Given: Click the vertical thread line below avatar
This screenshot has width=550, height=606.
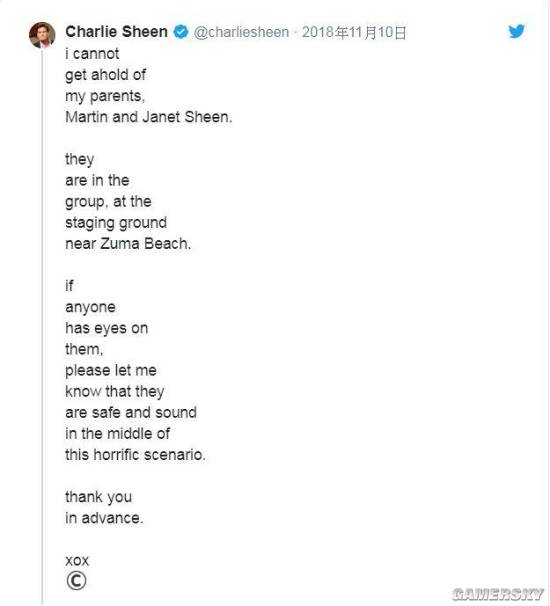Looking at the screenshot, I should 42,327.
